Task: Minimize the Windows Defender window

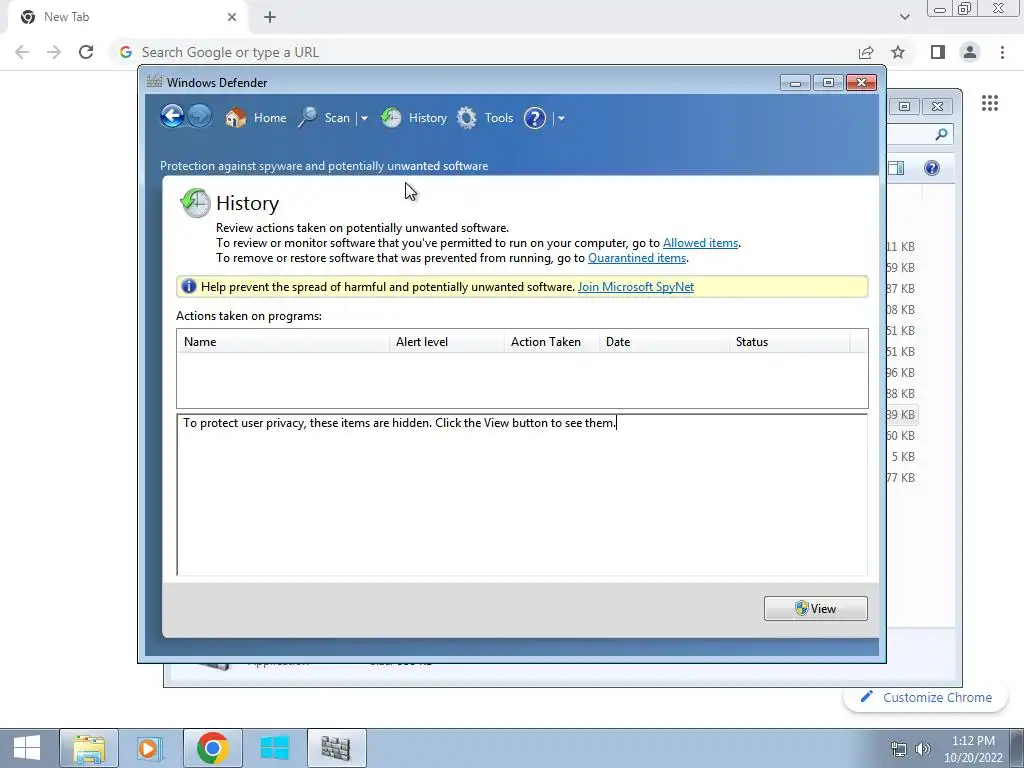Action: coord(795,82)
